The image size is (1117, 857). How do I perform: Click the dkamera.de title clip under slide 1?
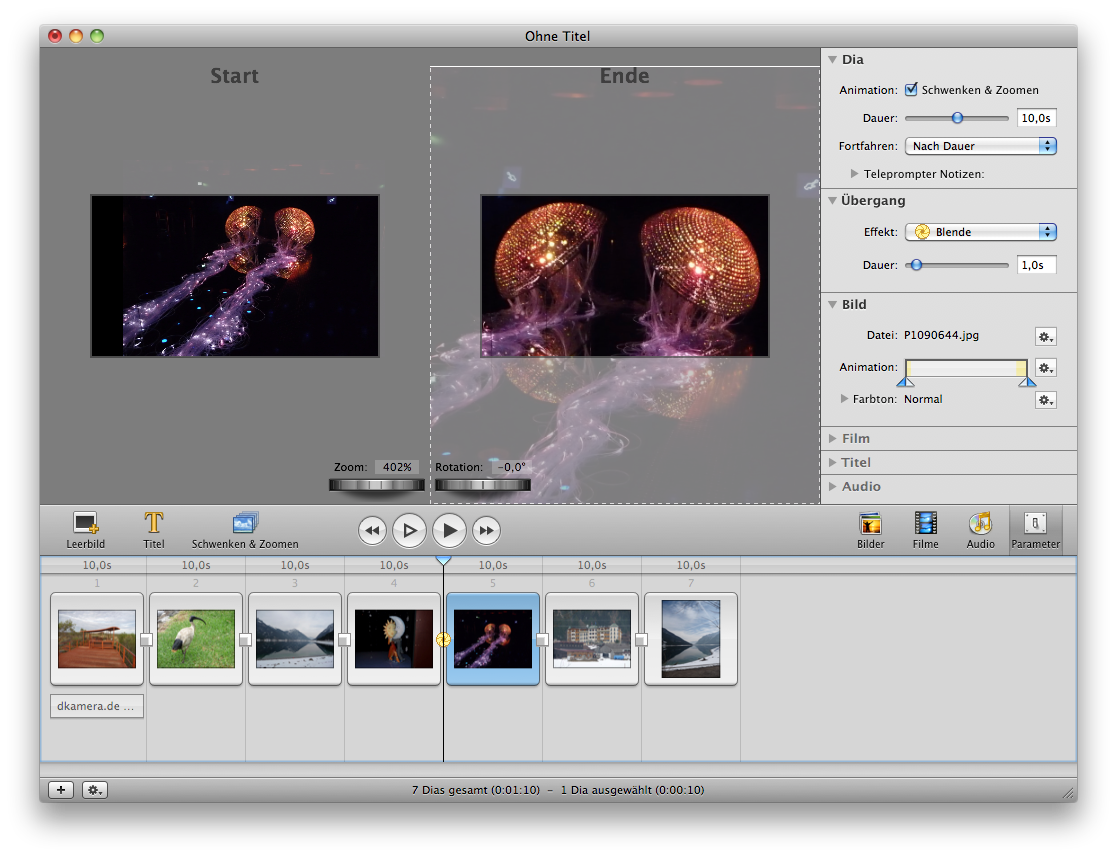coord(97,706)
